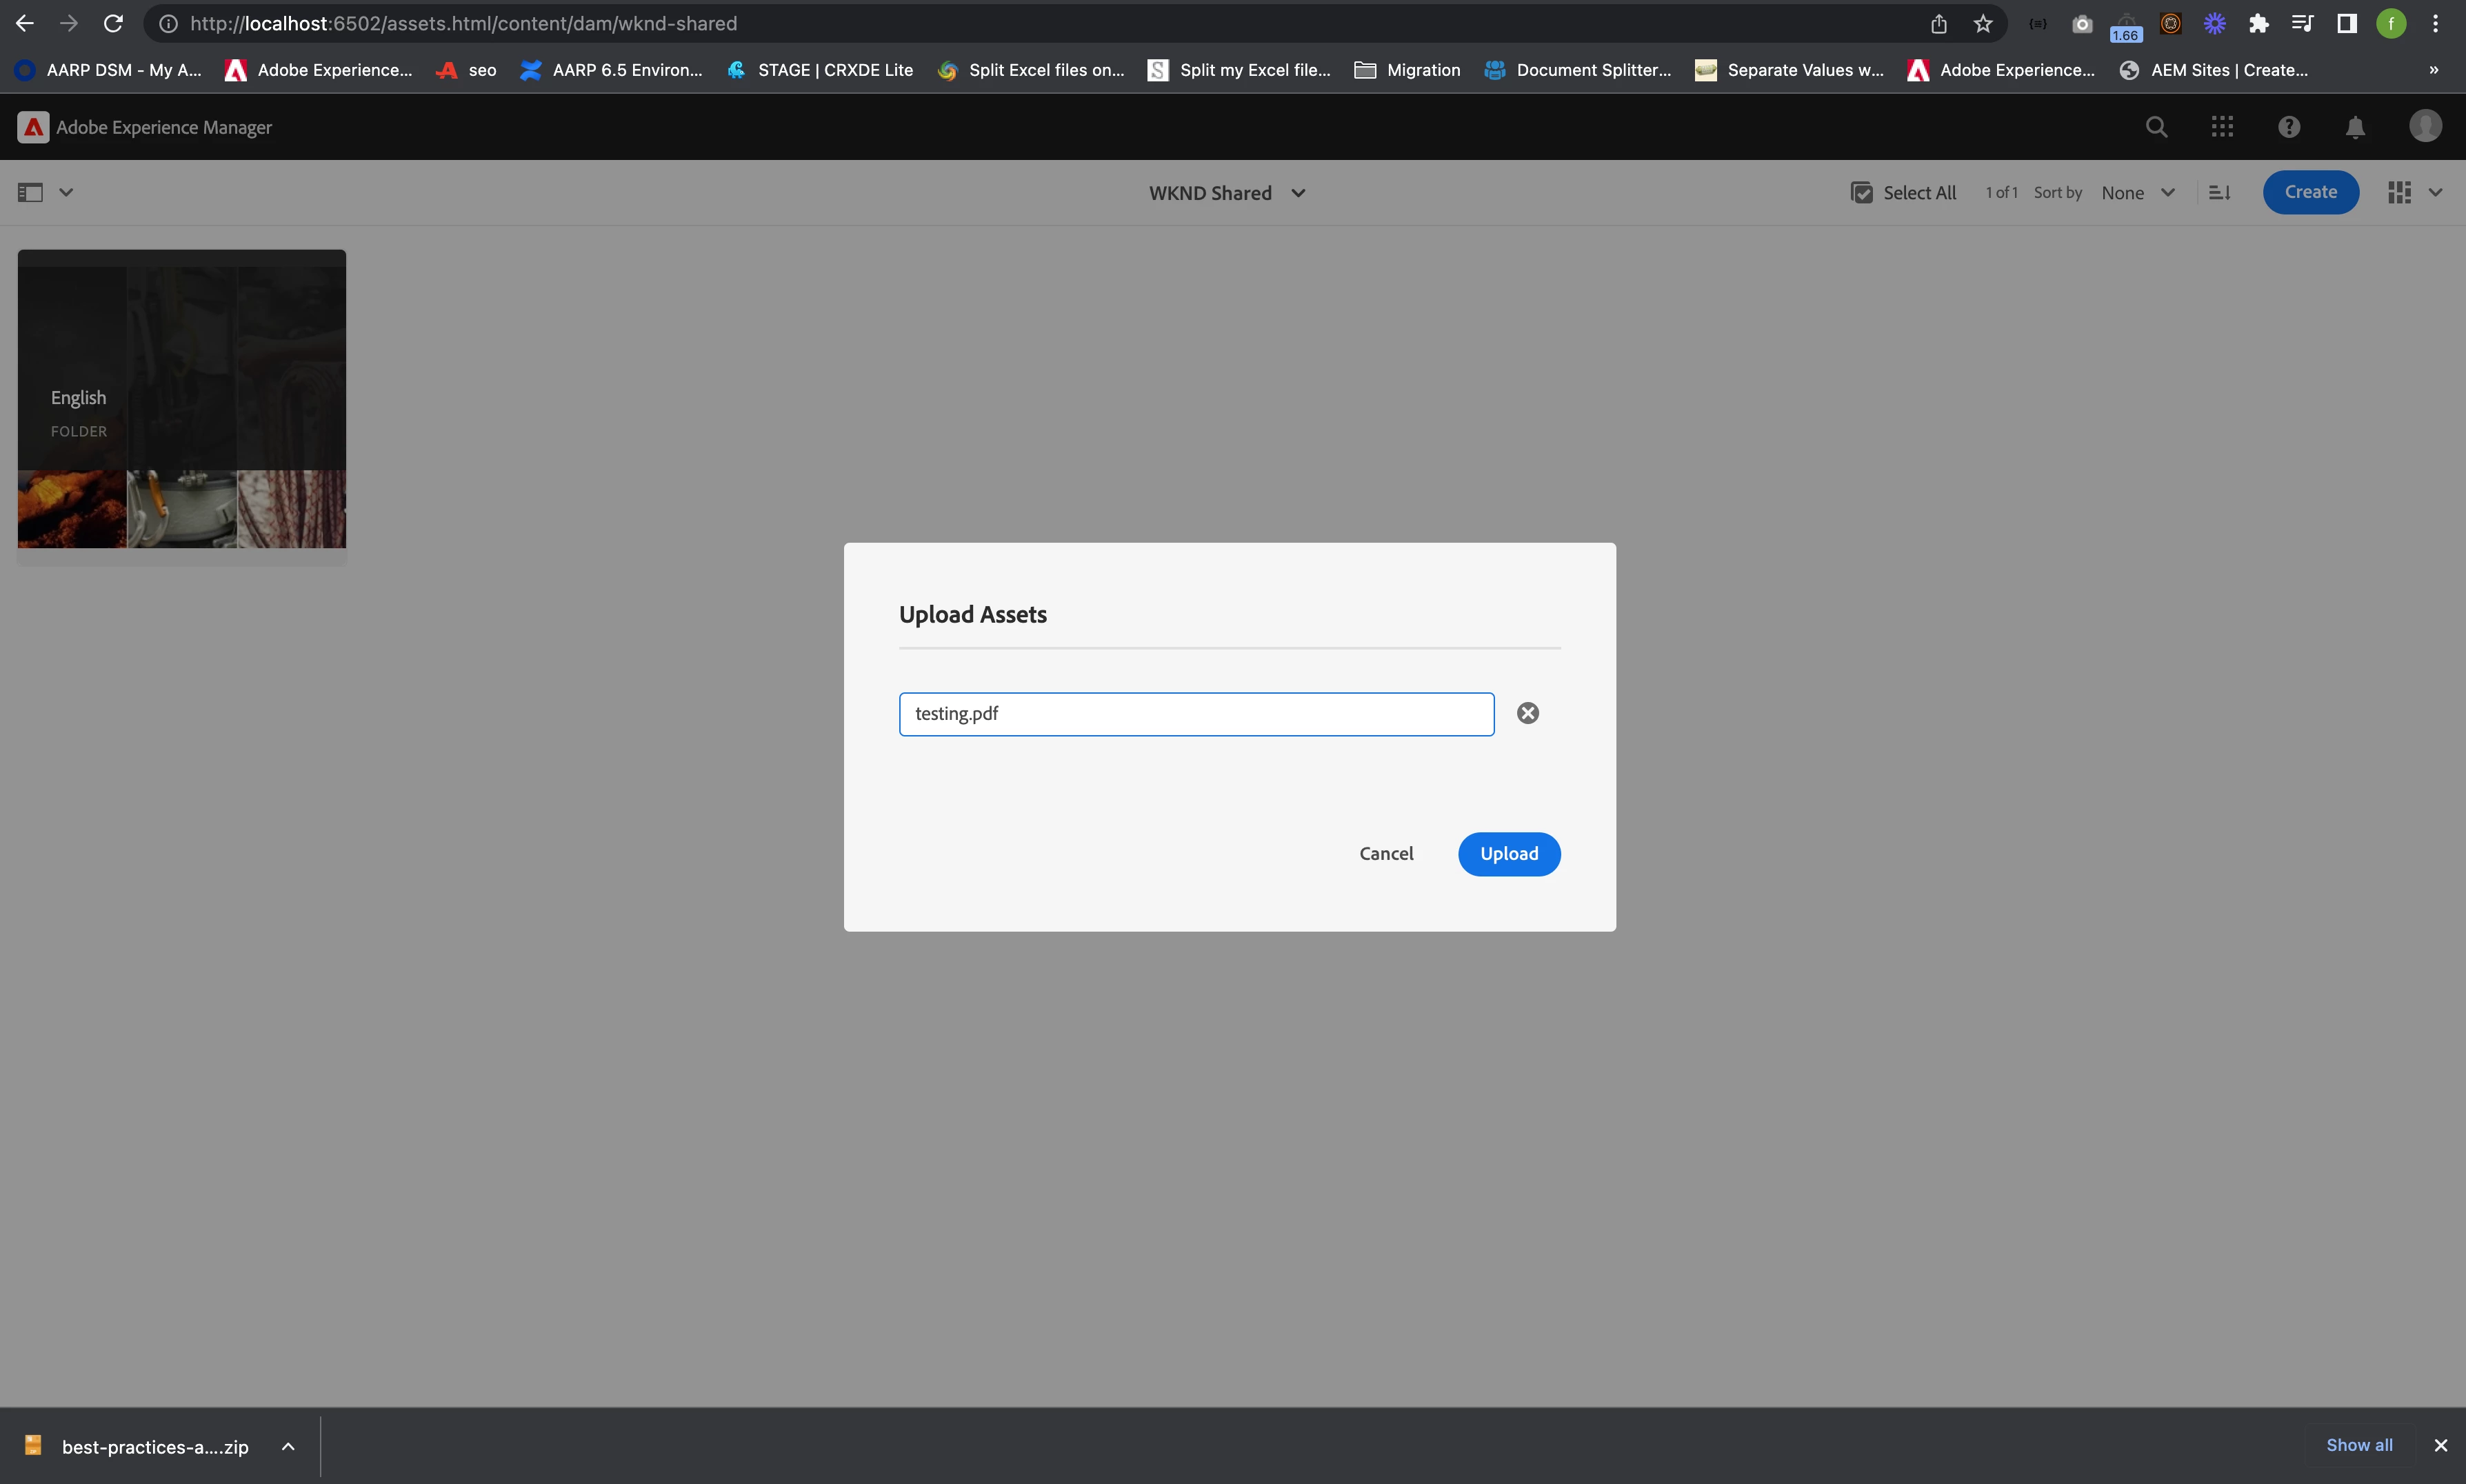The height and width of the screenshot is (1484, 2466).
Task: Toggle the rail panel icon
Action: [x=31, y=192]
